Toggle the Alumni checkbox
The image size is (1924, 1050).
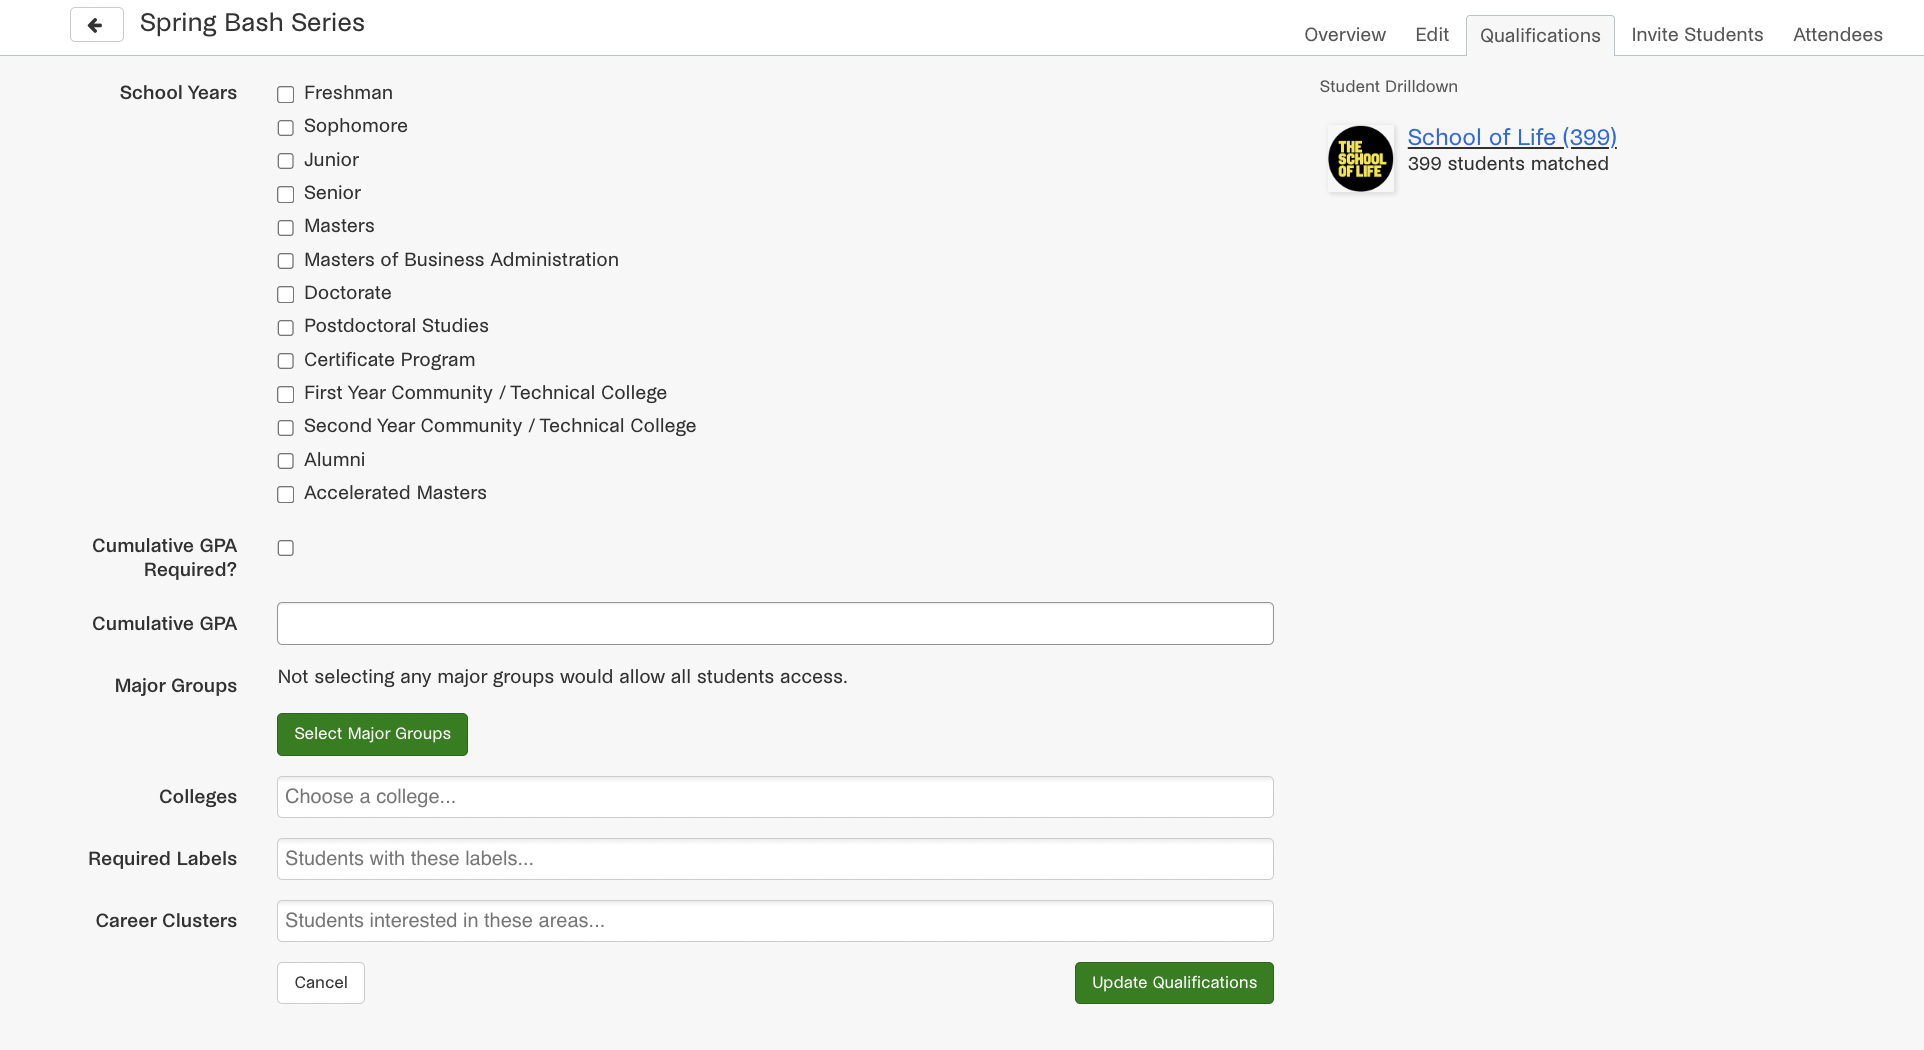coord(286,461)
